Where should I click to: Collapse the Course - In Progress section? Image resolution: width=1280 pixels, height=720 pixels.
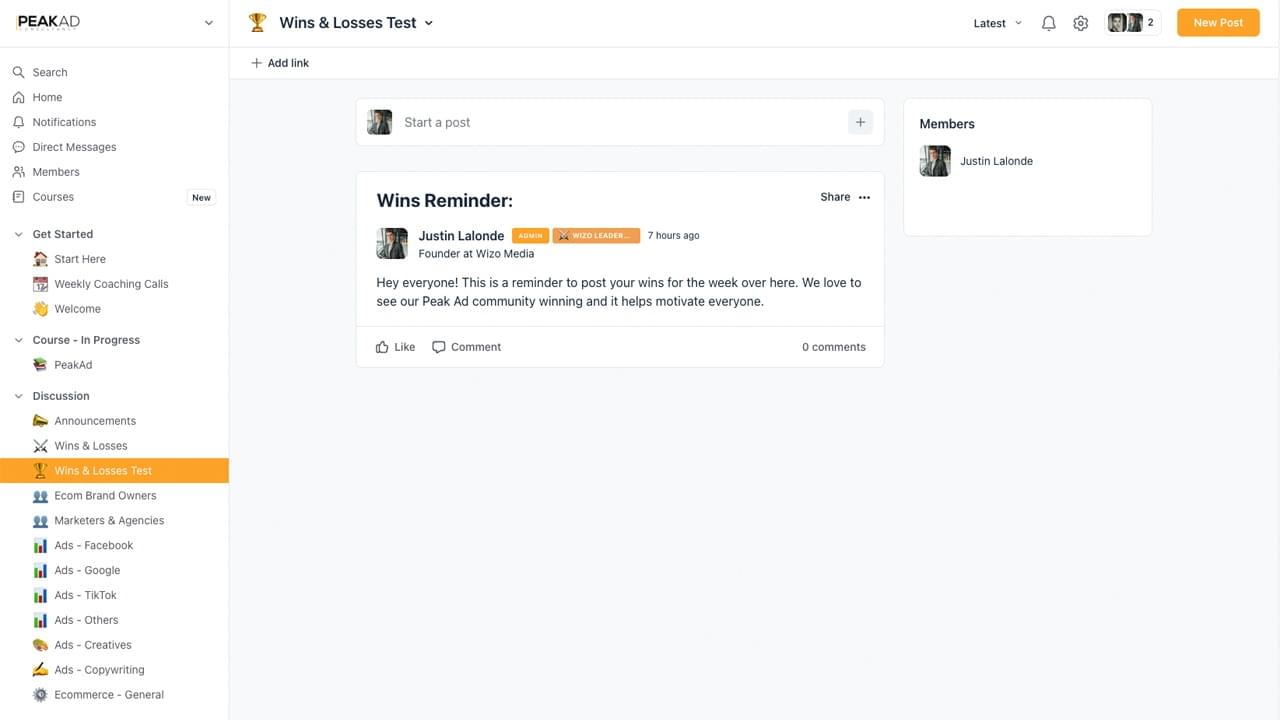coord(18,340)
